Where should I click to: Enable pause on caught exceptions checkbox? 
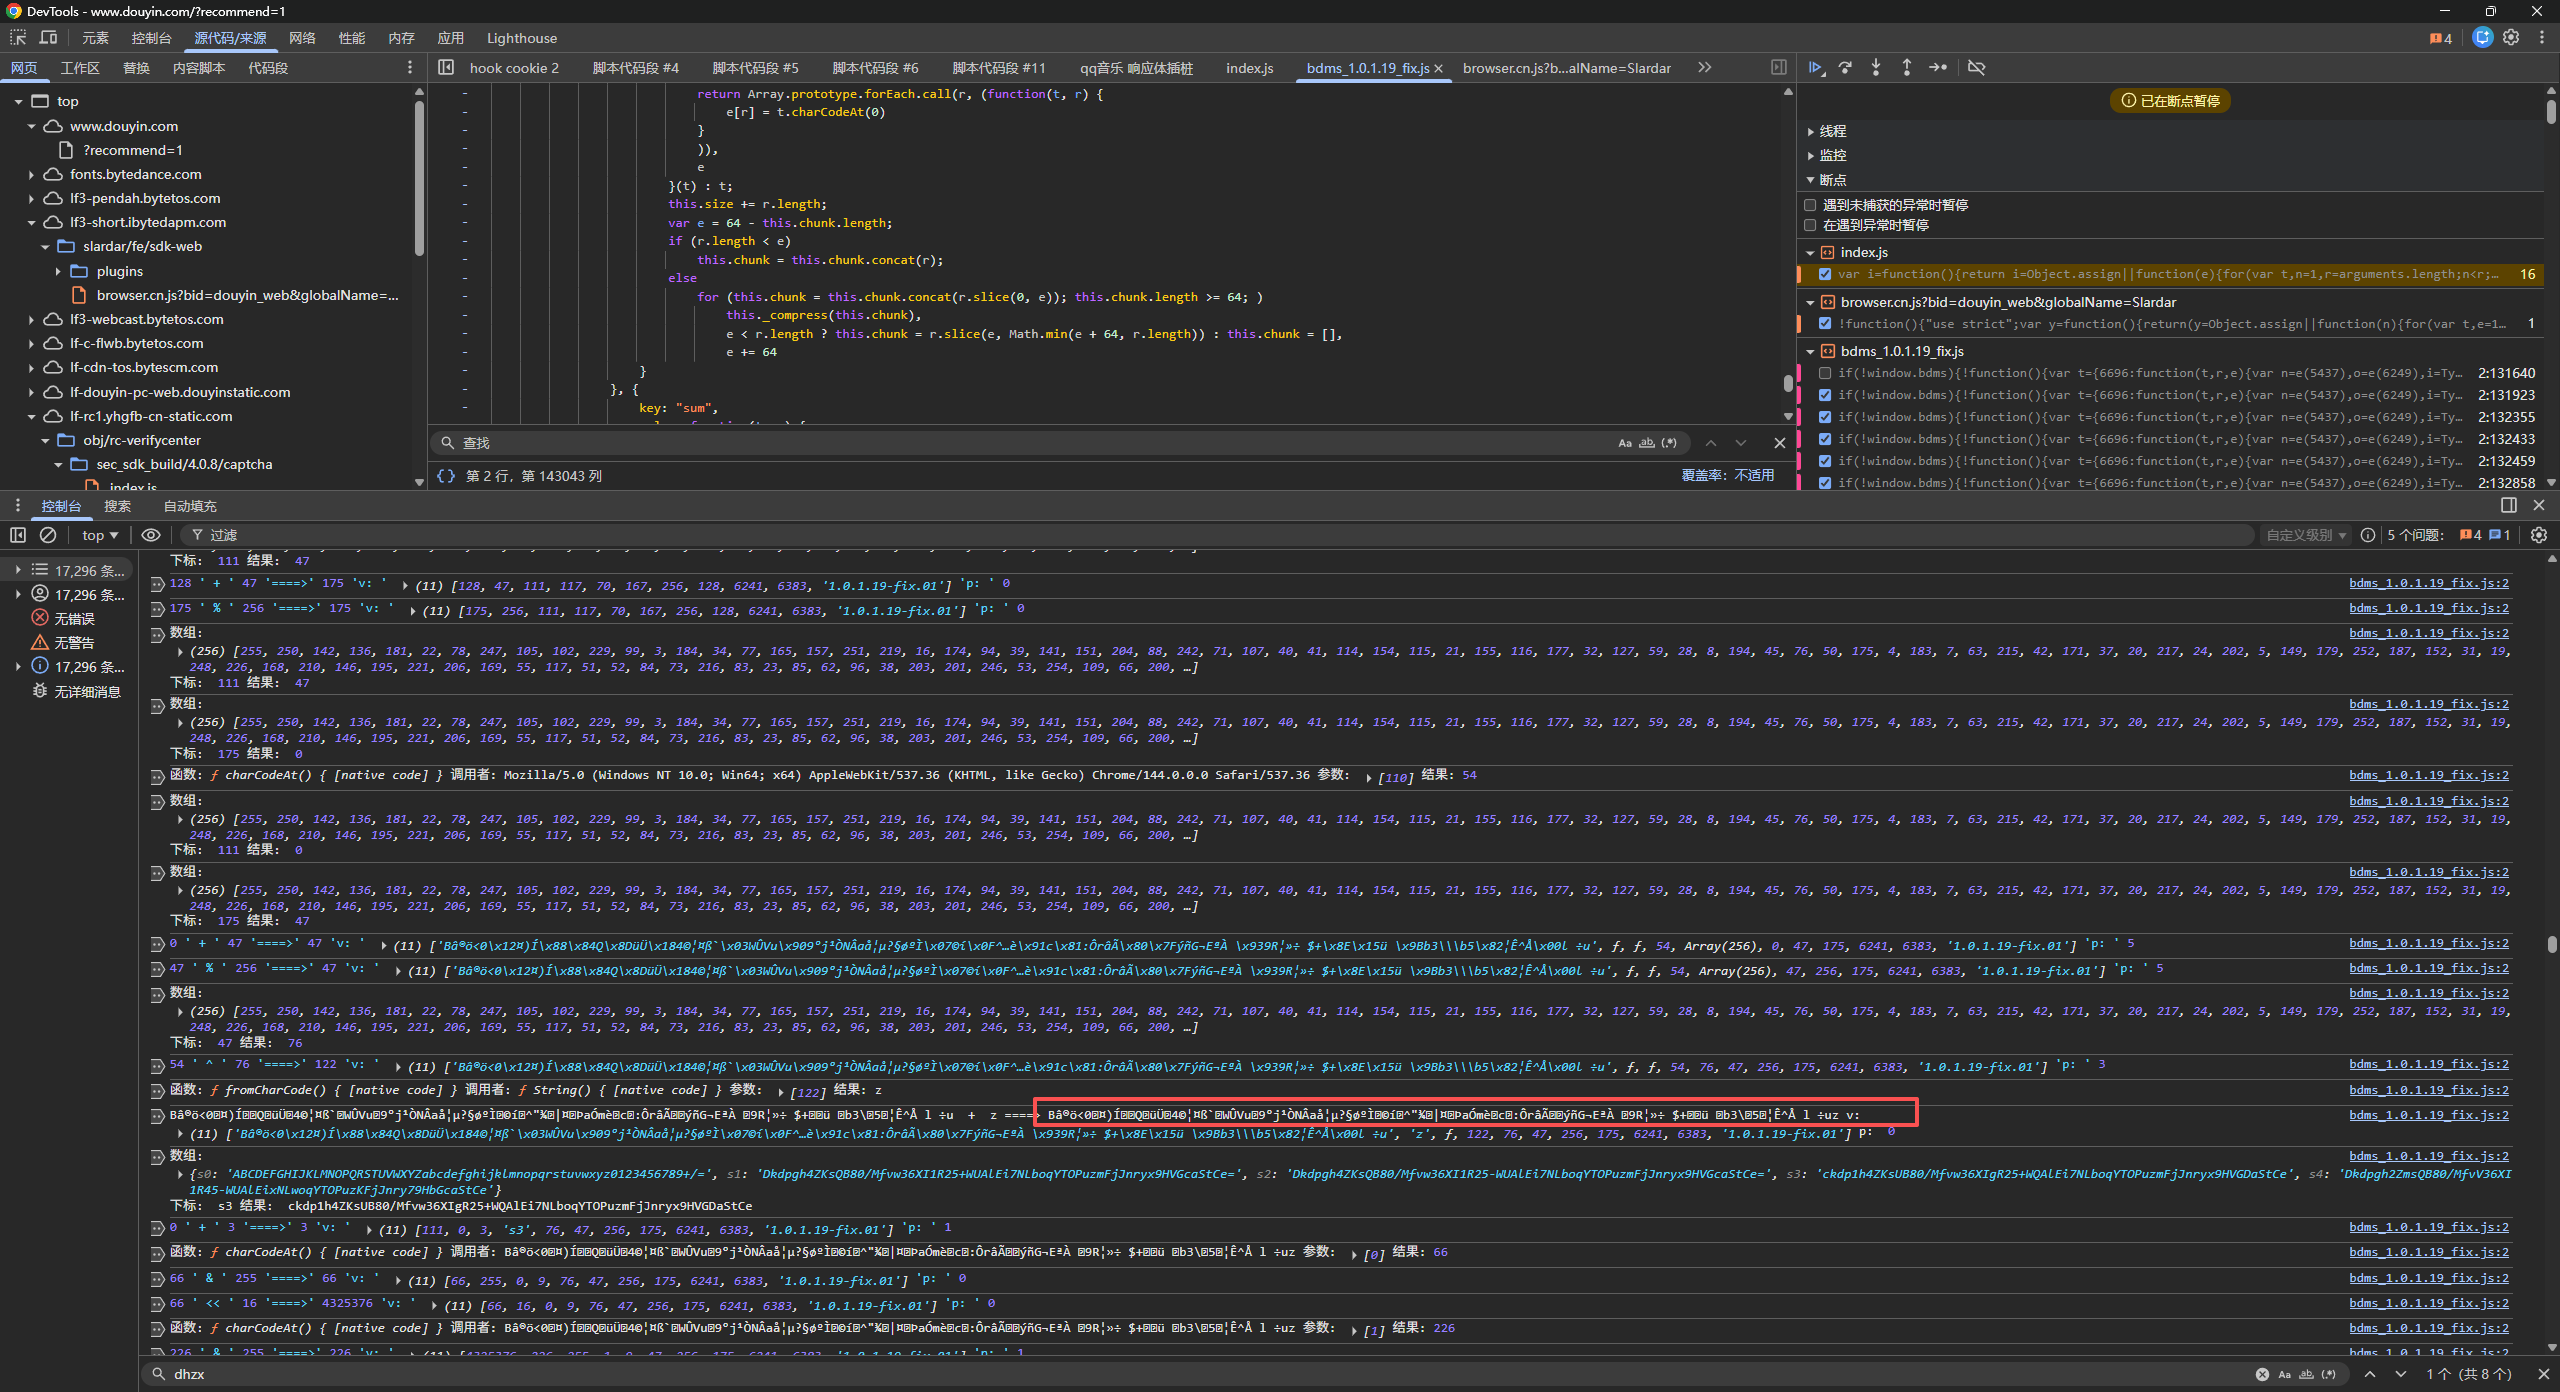coord(1810,226)
